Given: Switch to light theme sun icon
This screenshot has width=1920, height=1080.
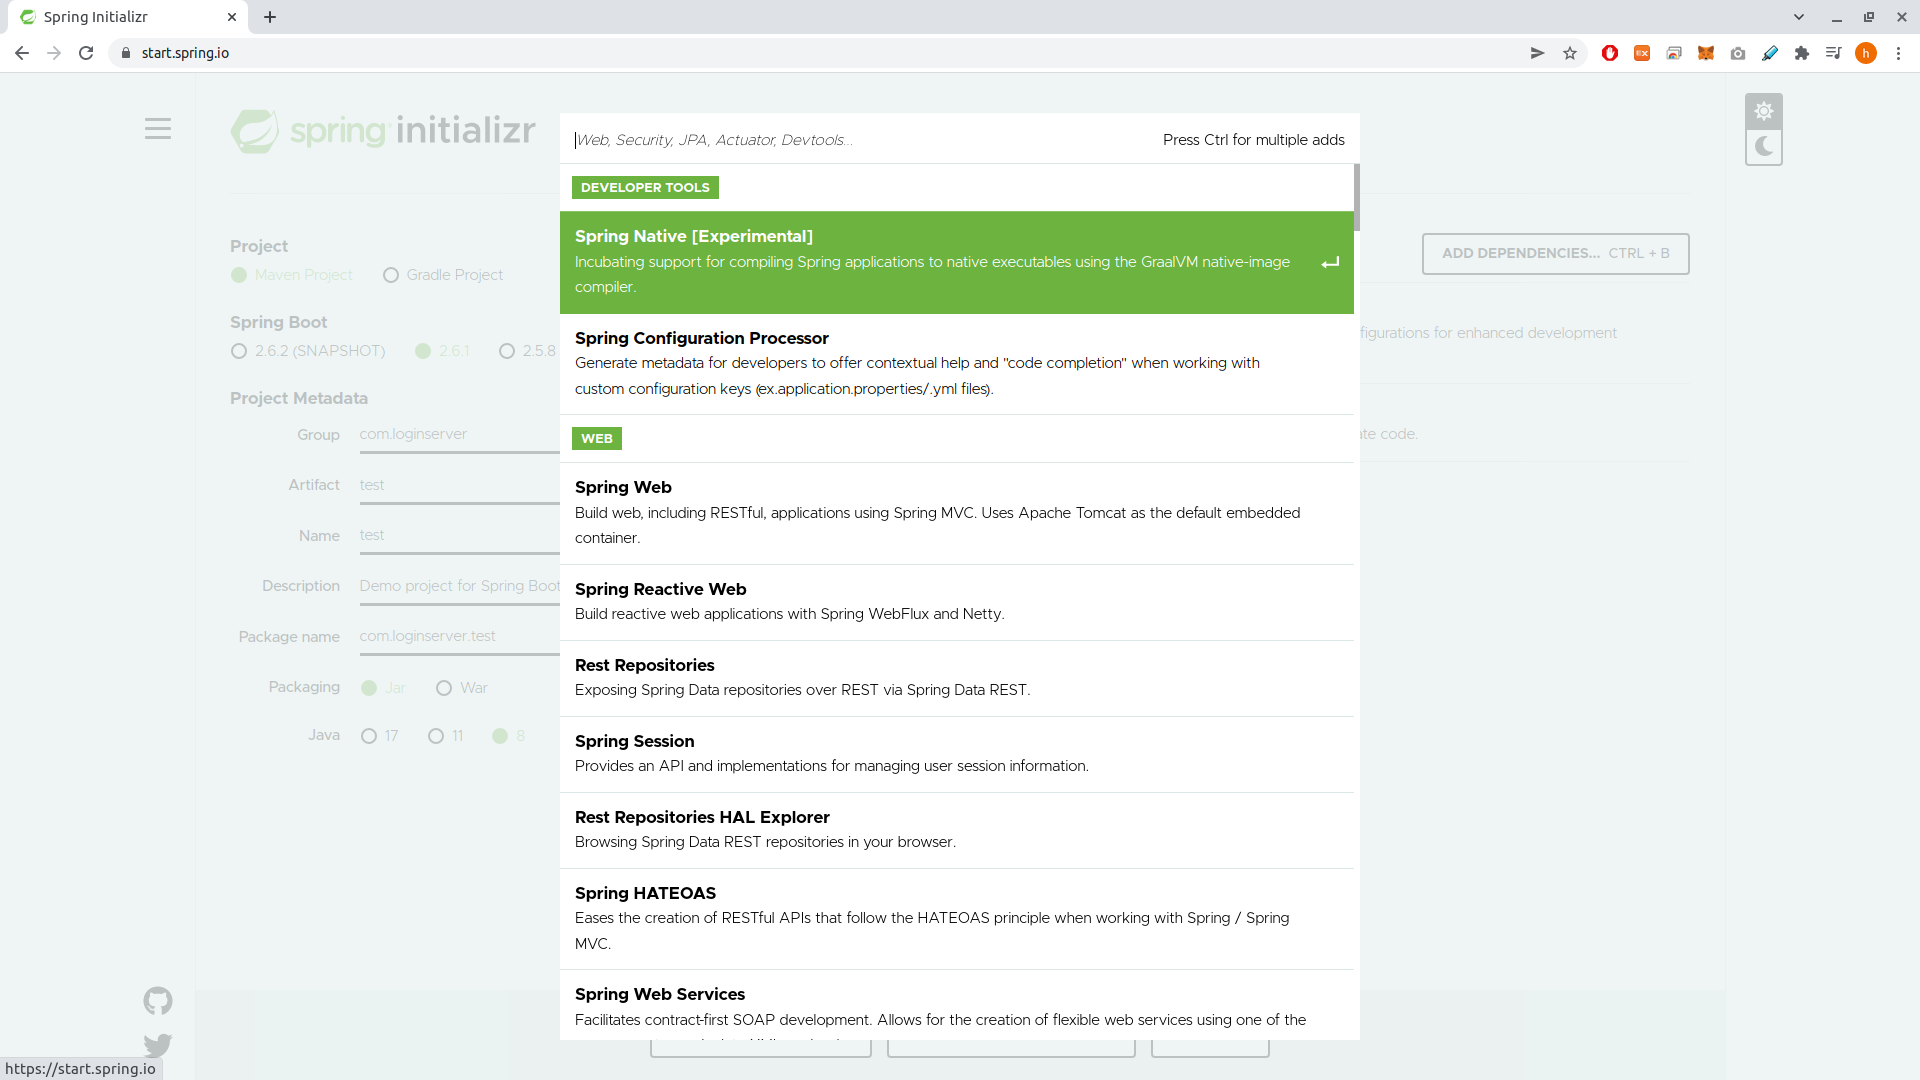Looking at the screenshot, I should (1764, 111).
